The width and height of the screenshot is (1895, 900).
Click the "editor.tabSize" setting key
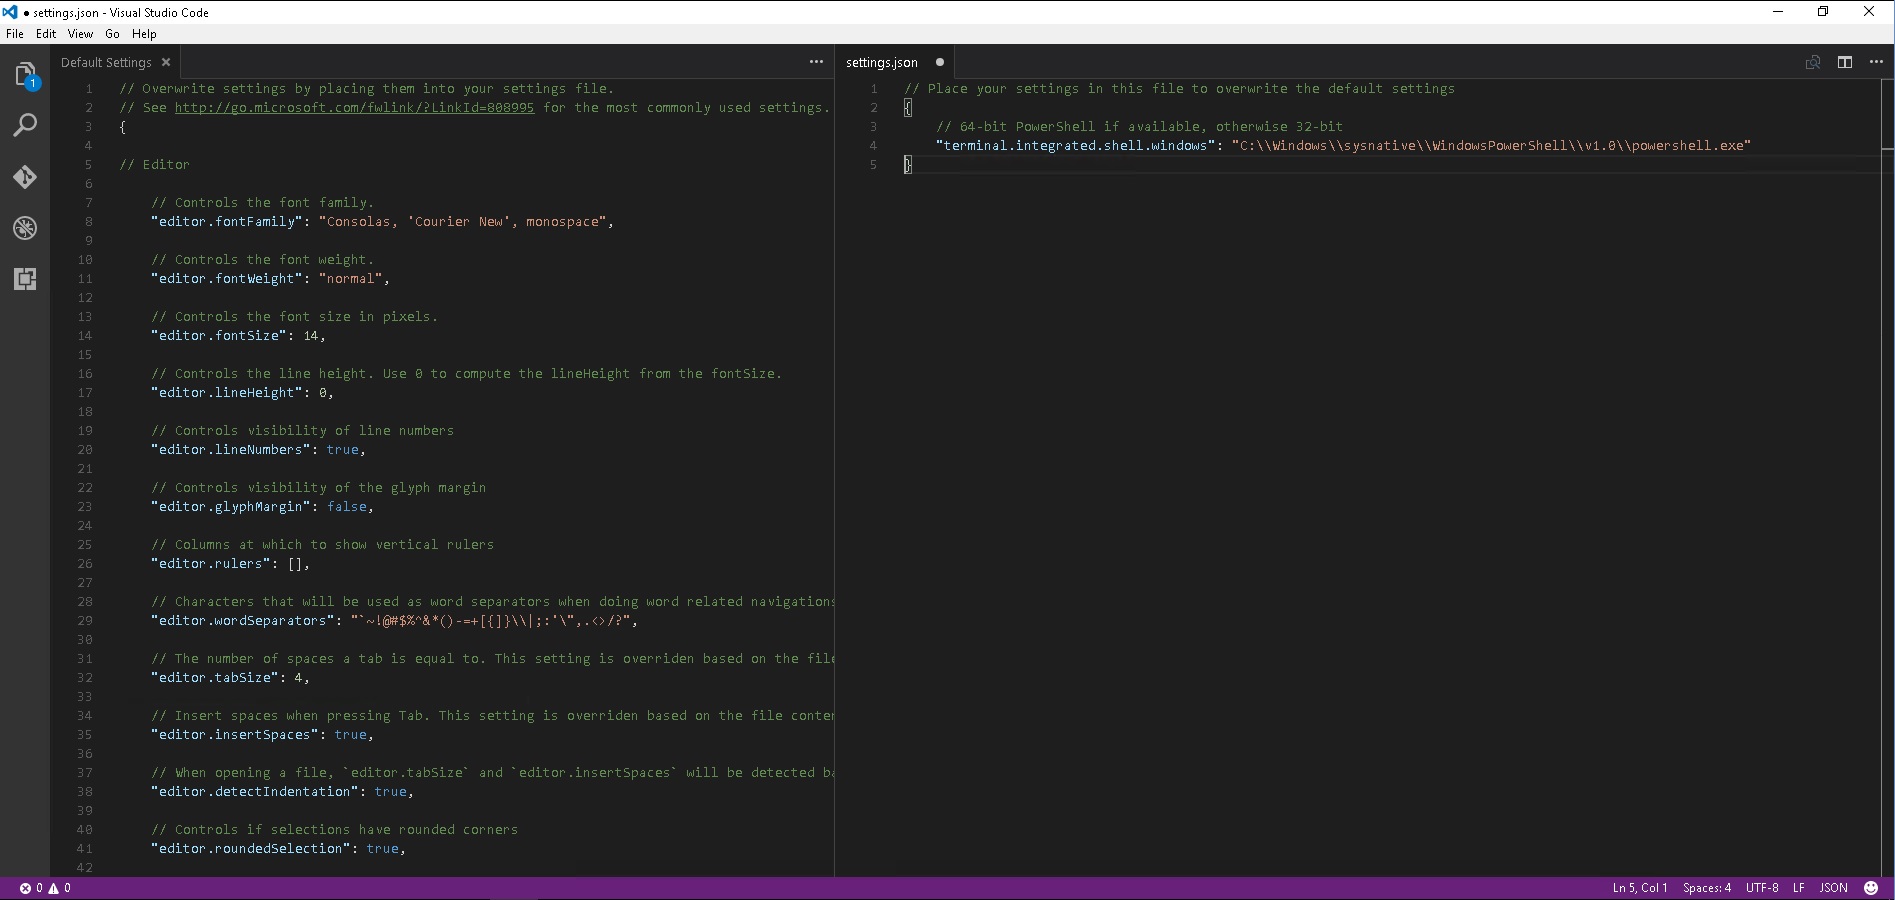pos(213,677)
